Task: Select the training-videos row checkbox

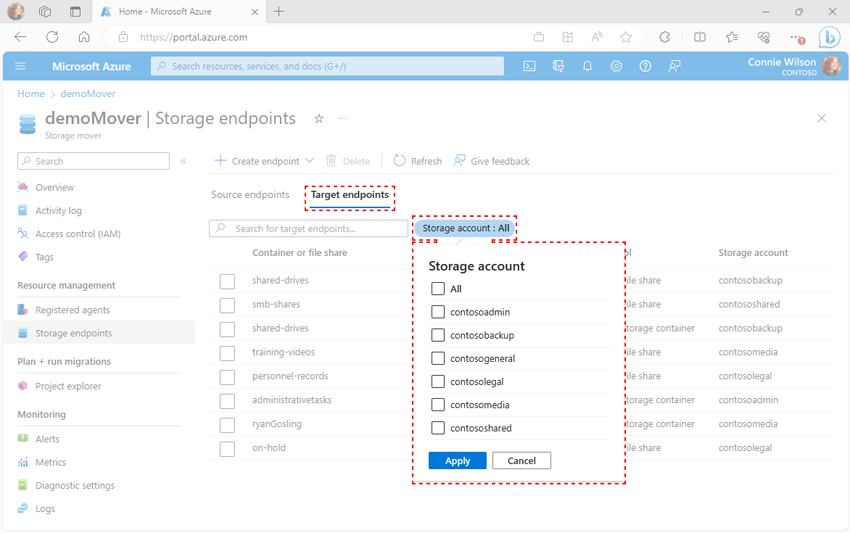Action: click(227, 353)
